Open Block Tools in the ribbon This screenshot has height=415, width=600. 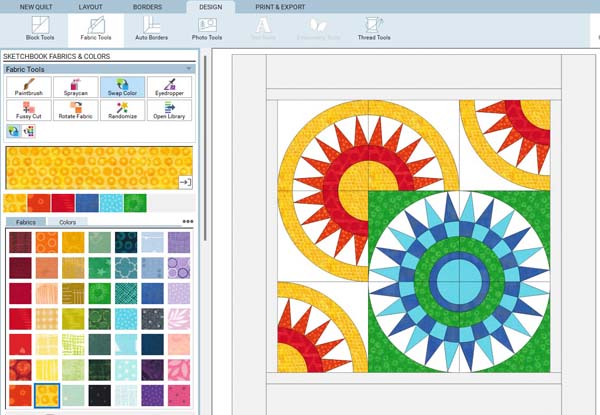click(40, 28)
